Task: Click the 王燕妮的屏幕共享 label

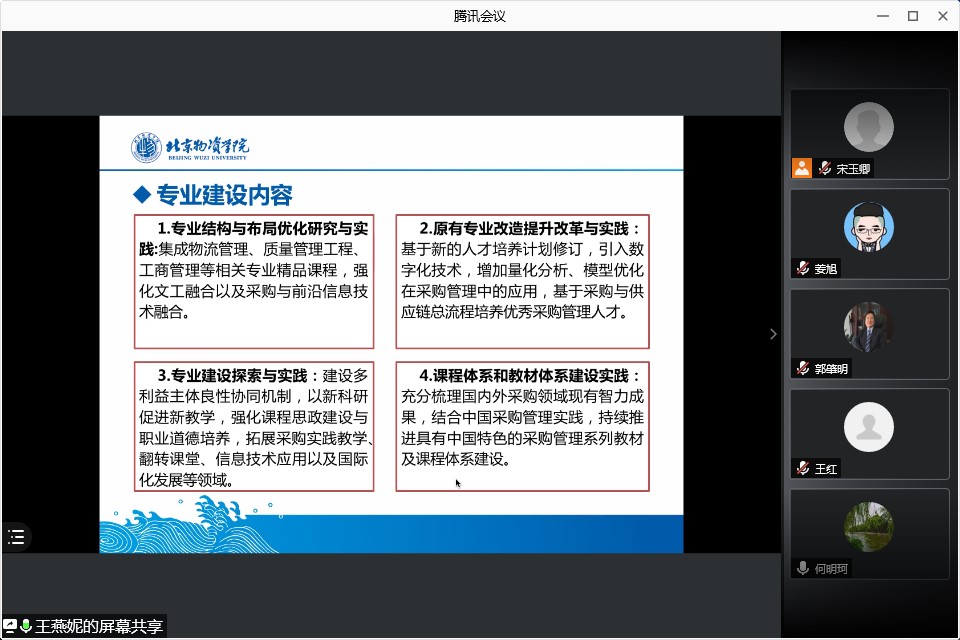Action: 98,627
